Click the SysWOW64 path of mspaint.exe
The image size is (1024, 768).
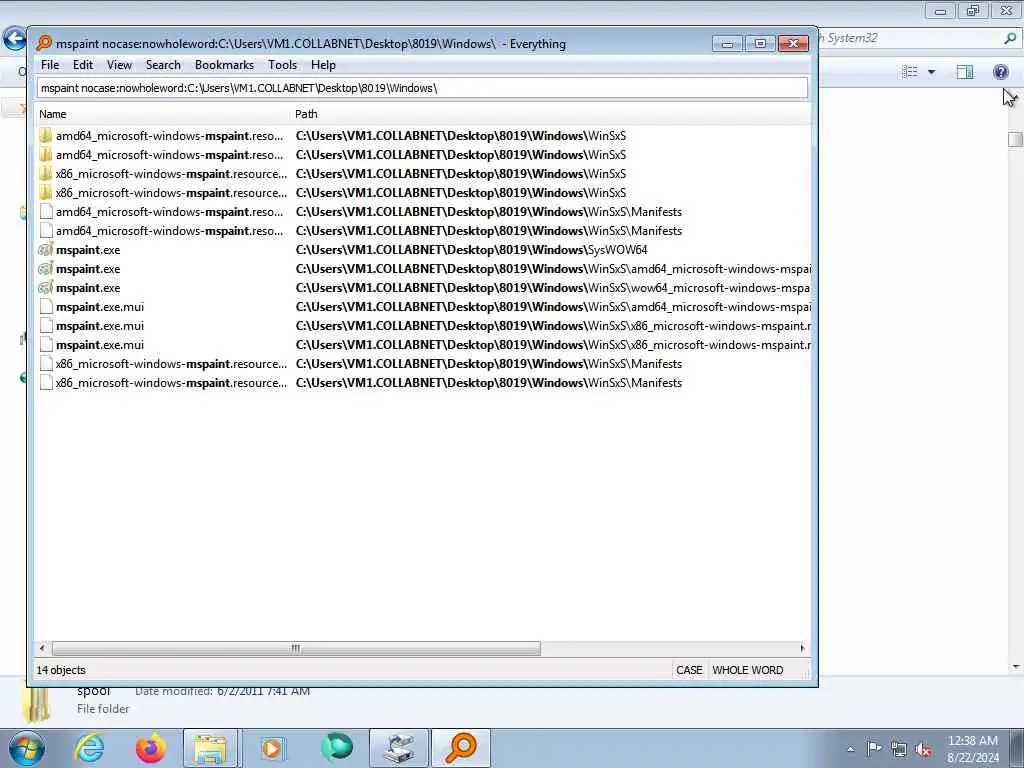point(472,249)
